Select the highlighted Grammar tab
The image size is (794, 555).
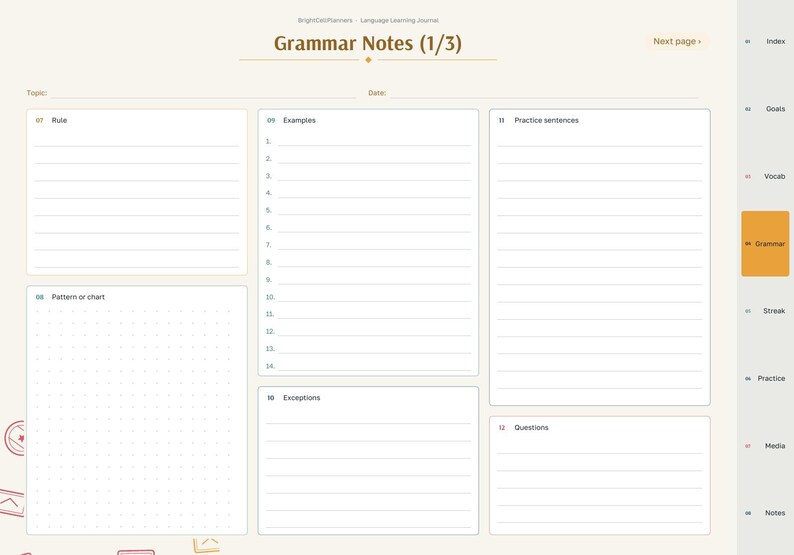[765, 244]
